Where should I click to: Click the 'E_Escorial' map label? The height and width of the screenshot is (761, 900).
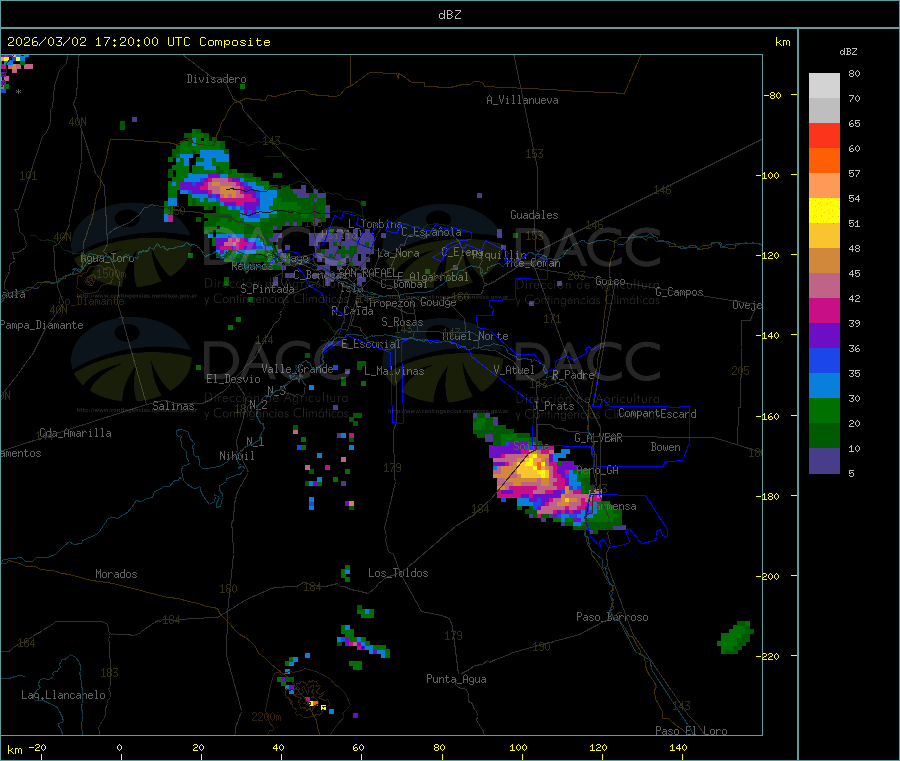point(371,344)
